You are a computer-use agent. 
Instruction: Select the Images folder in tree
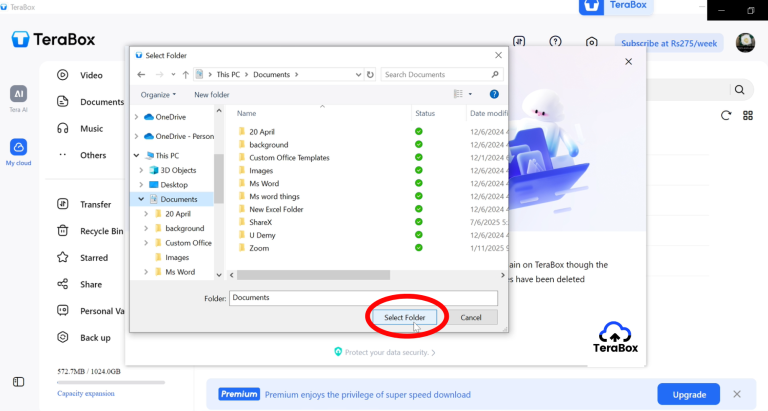176,257
